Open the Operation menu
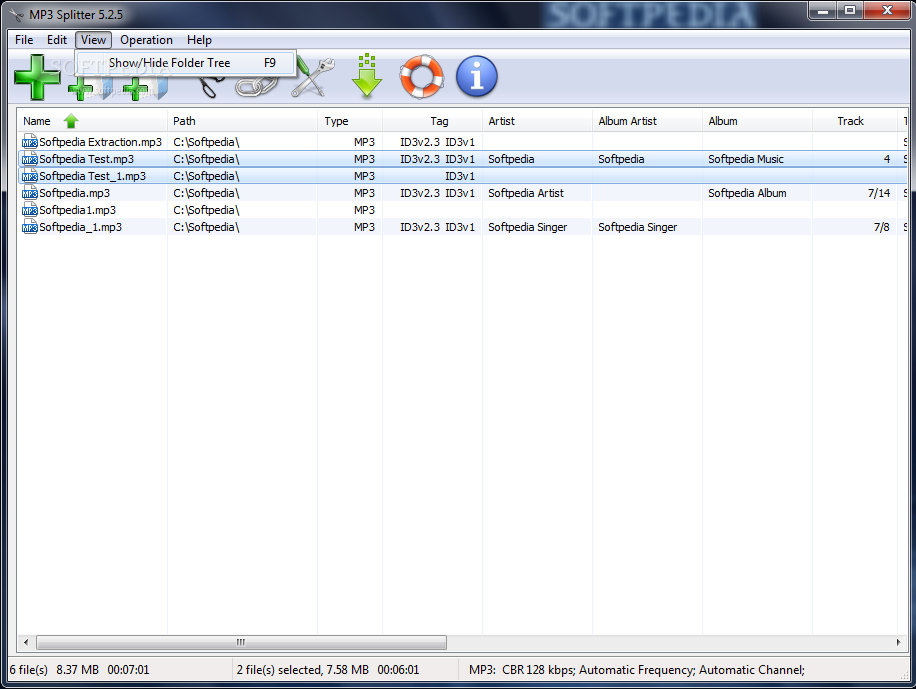916x689 pixels. coord(146,40)
